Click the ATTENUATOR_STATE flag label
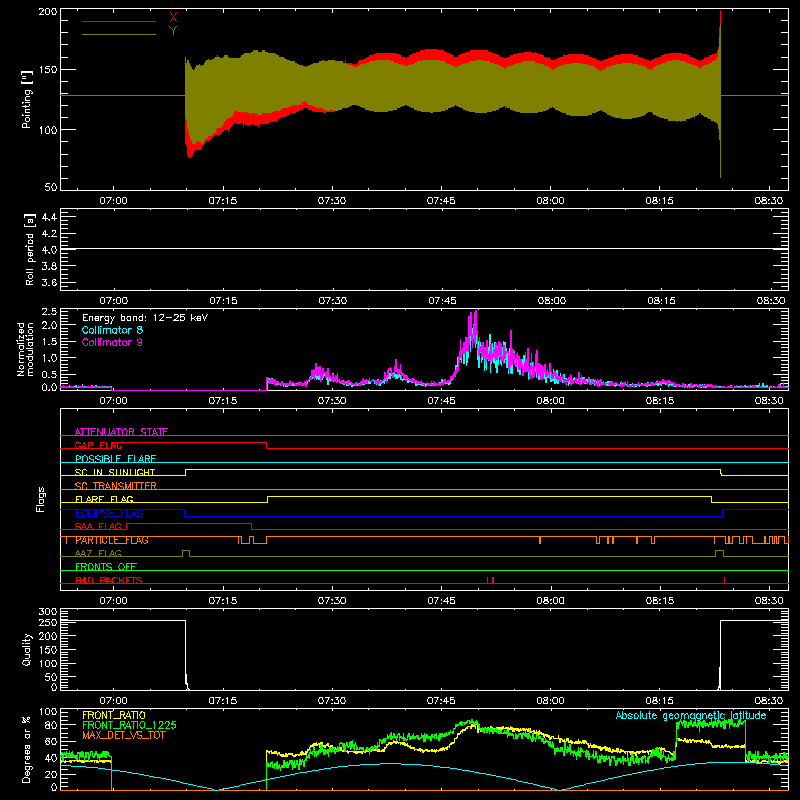This screenshot has width=800, height=800. tap(121, 432)
